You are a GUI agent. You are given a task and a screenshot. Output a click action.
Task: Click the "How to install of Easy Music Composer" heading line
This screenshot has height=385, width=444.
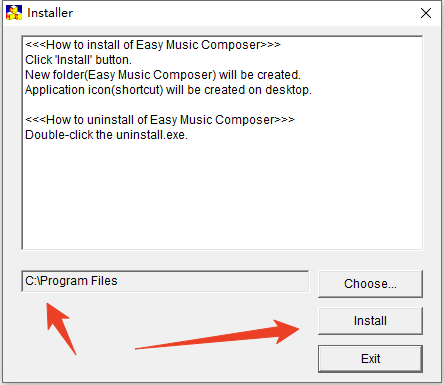coord(153,45)
